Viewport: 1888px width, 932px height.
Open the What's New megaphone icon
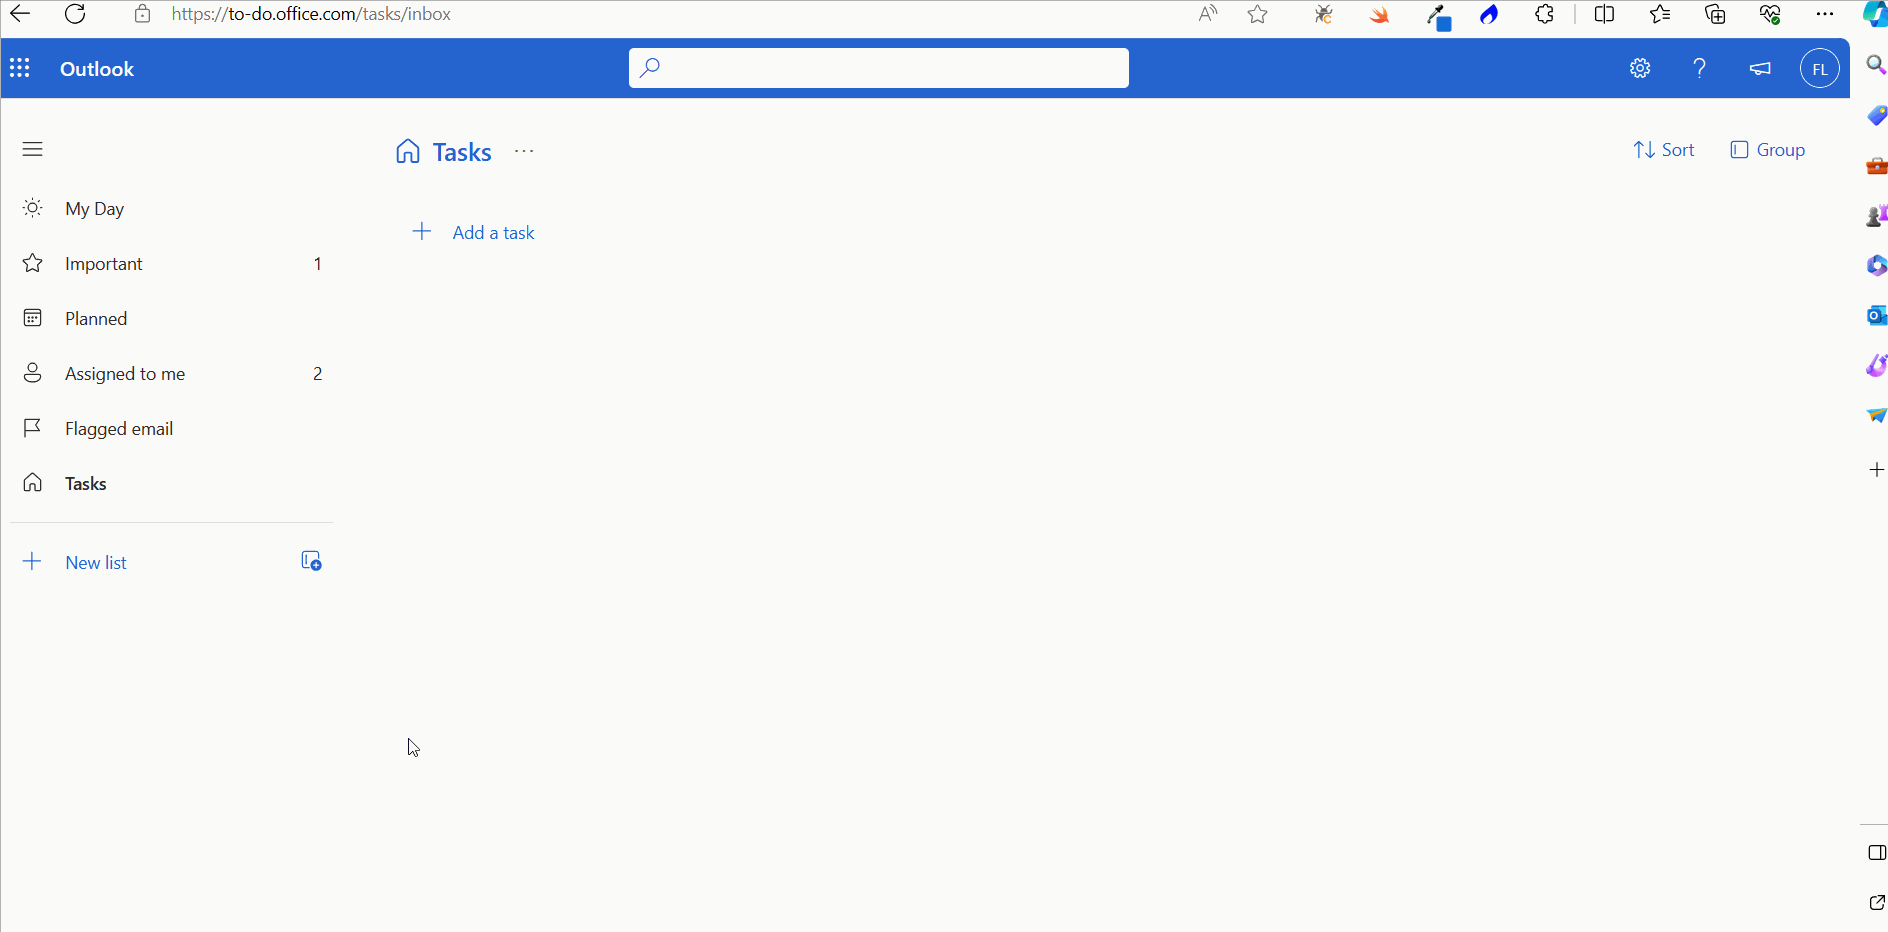[1760, 68]
